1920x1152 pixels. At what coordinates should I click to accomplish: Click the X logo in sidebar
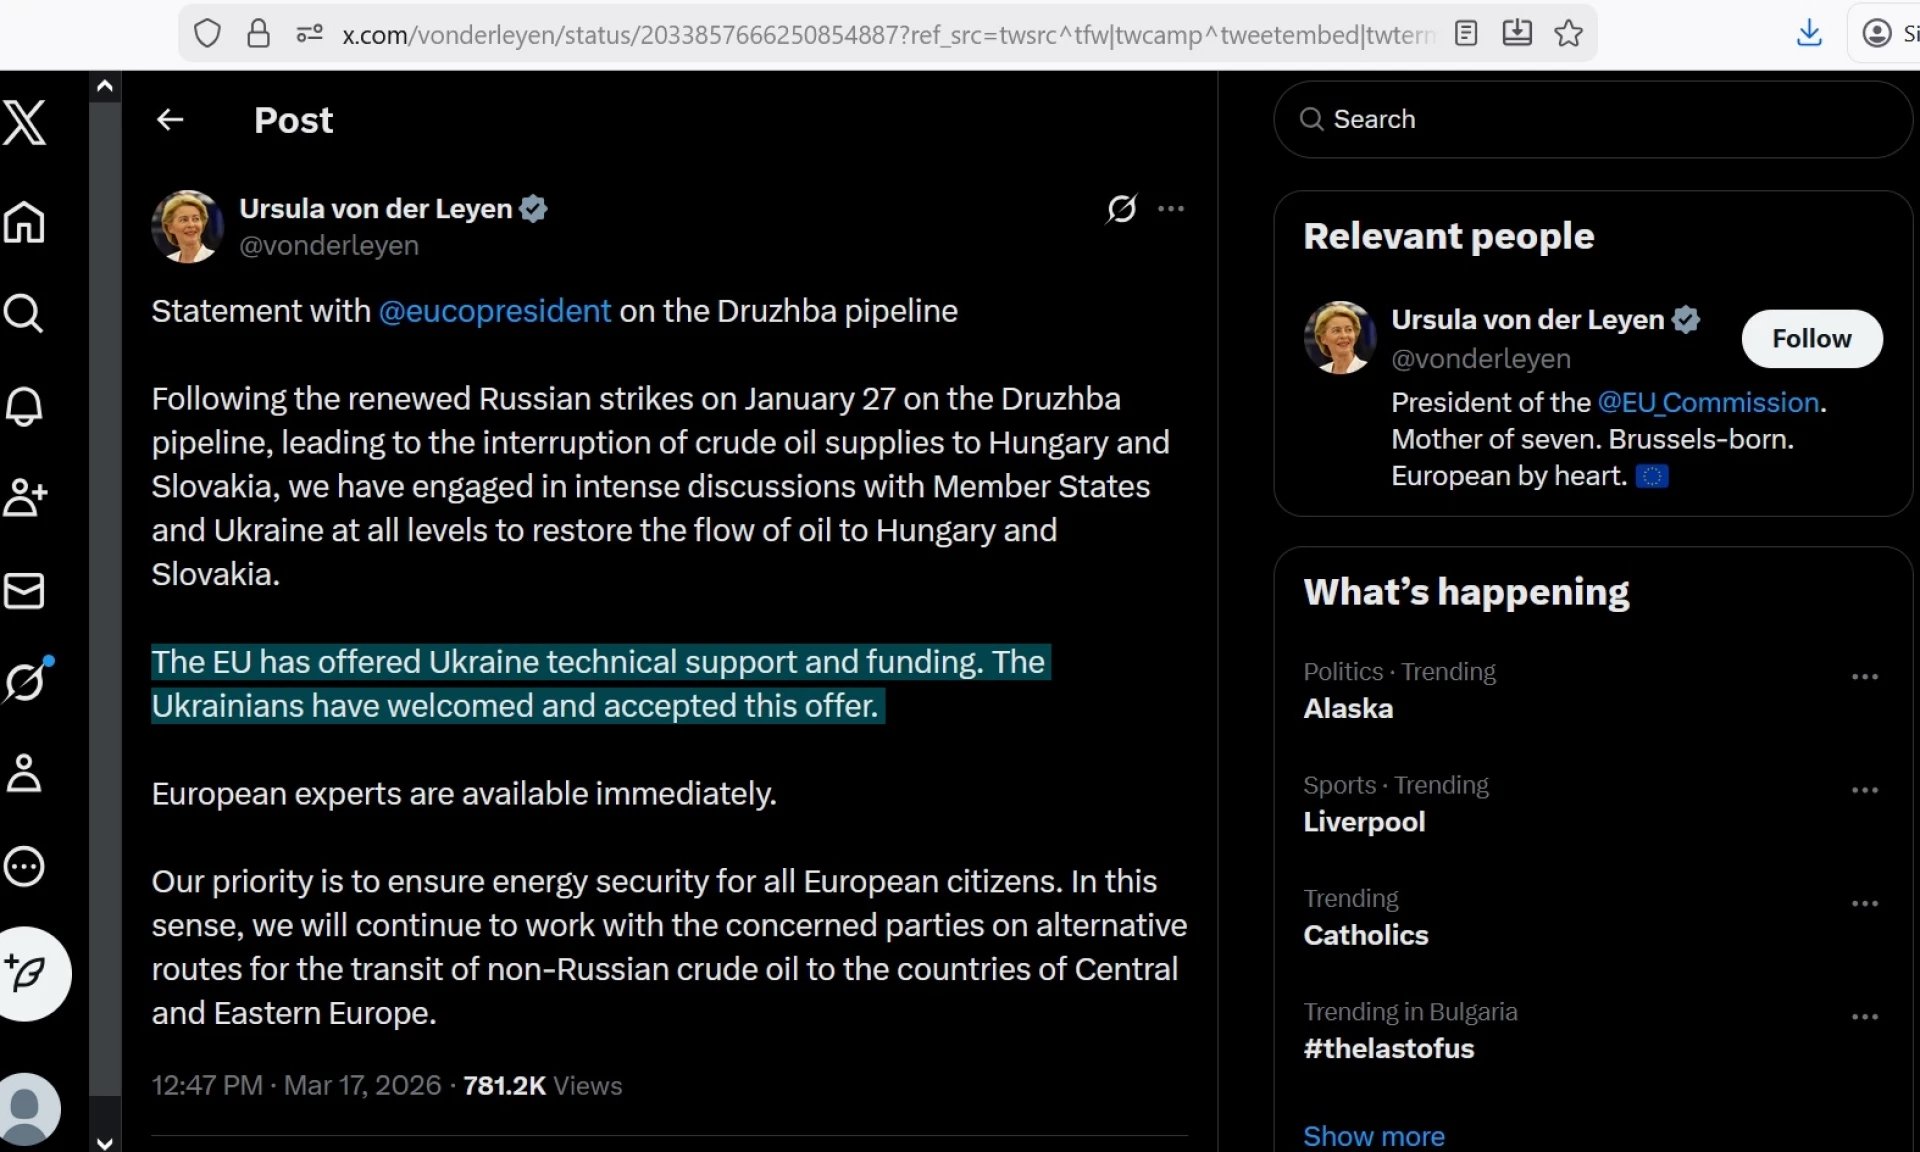point(25,123)
